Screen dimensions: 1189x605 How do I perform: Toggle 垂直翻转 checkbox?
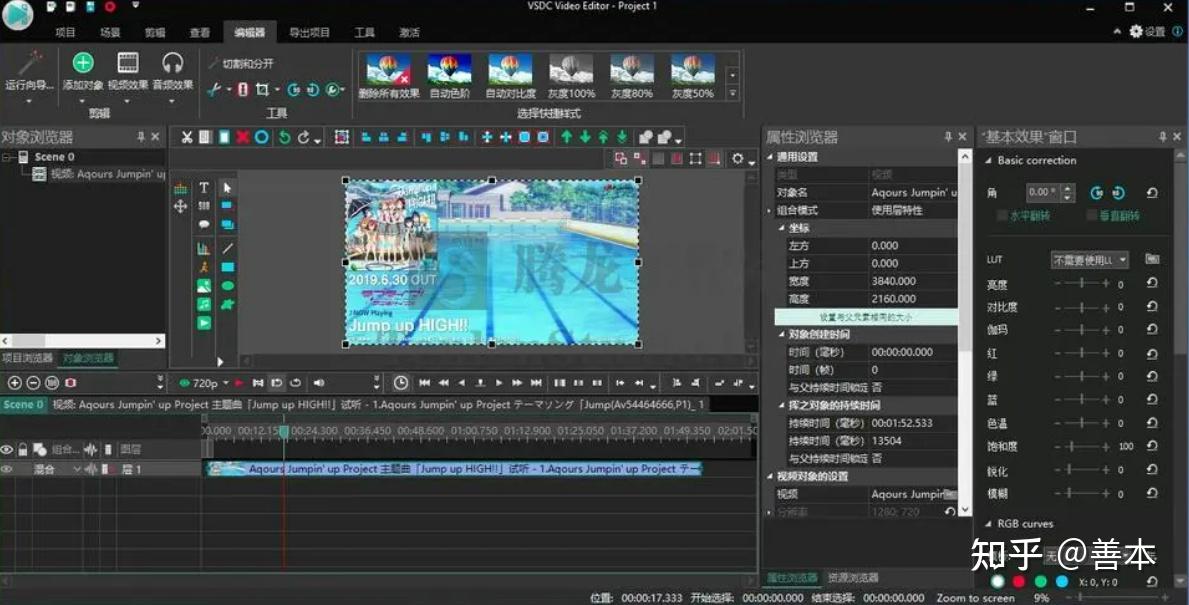(x=1092, y=216)
